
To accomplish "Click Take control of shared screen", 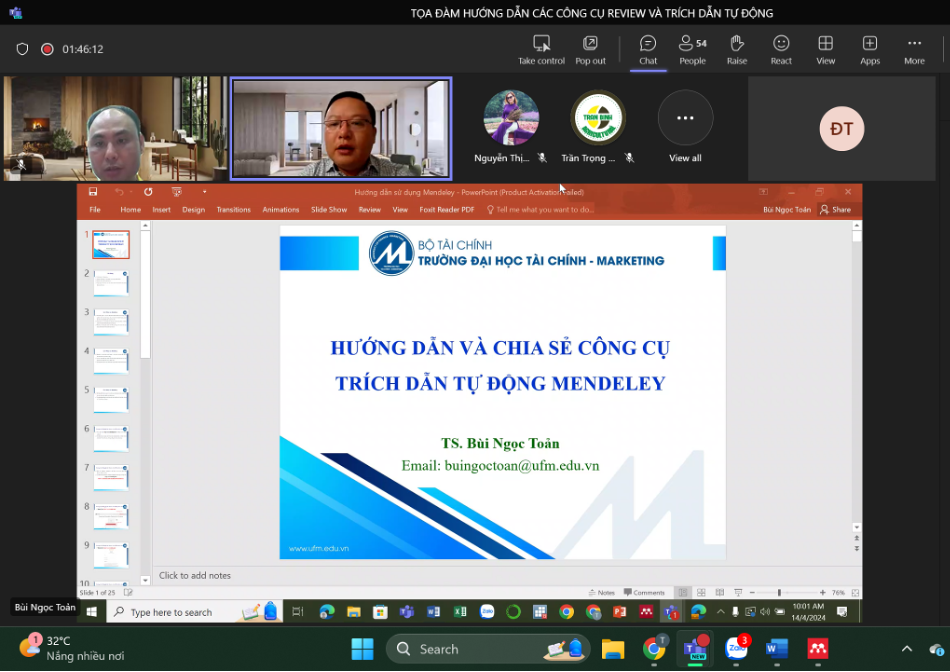I will (x=541, y=49).
